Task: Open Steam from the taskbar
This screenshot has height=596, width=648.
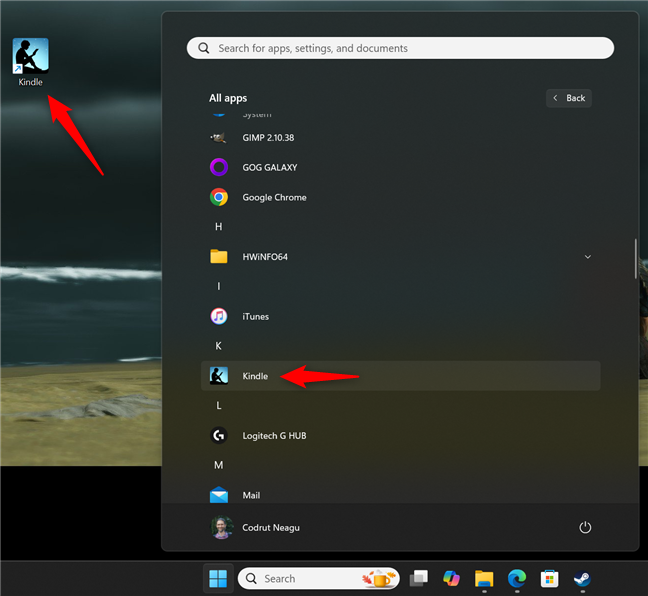Action: [582, 579]
